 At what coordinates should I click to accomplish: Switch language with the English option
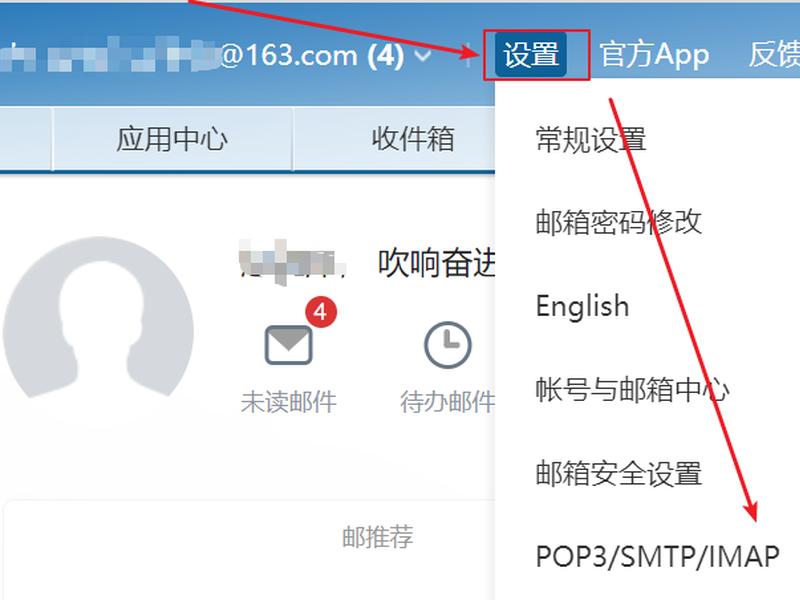[x=582, y=306]
